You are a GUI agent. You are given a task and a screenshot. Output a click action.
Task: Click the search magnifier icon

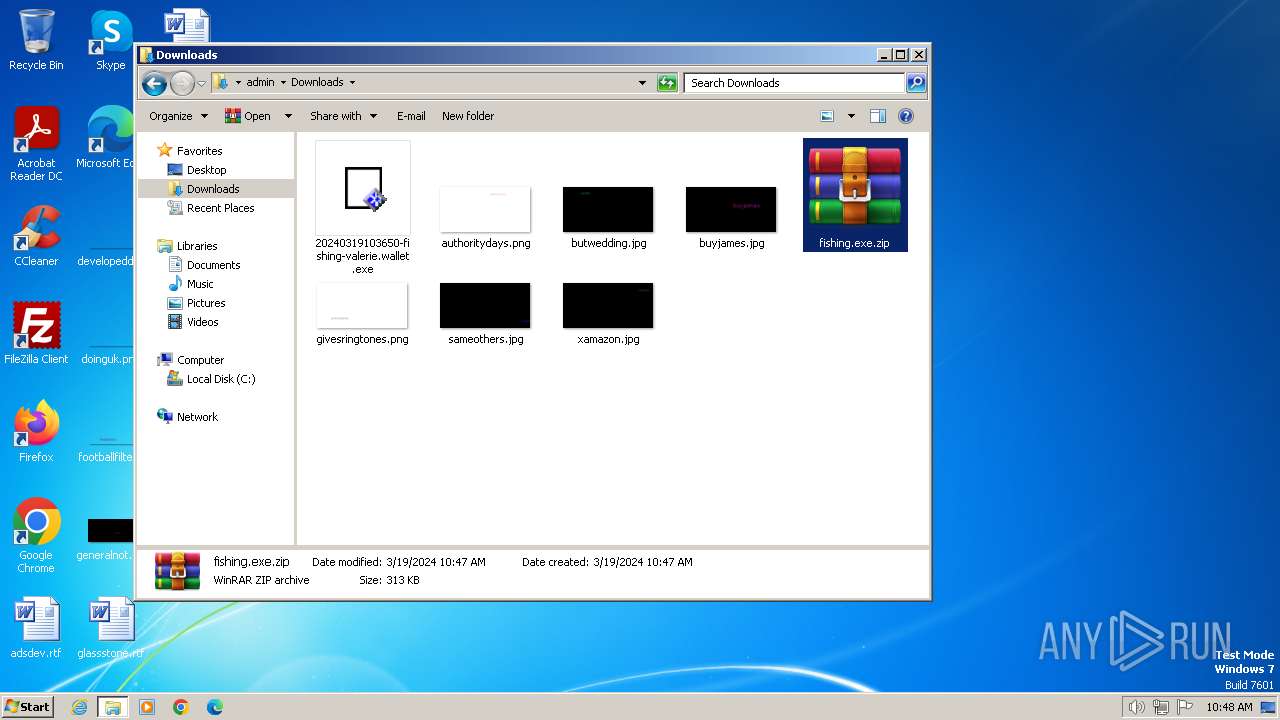pos(915,83)
